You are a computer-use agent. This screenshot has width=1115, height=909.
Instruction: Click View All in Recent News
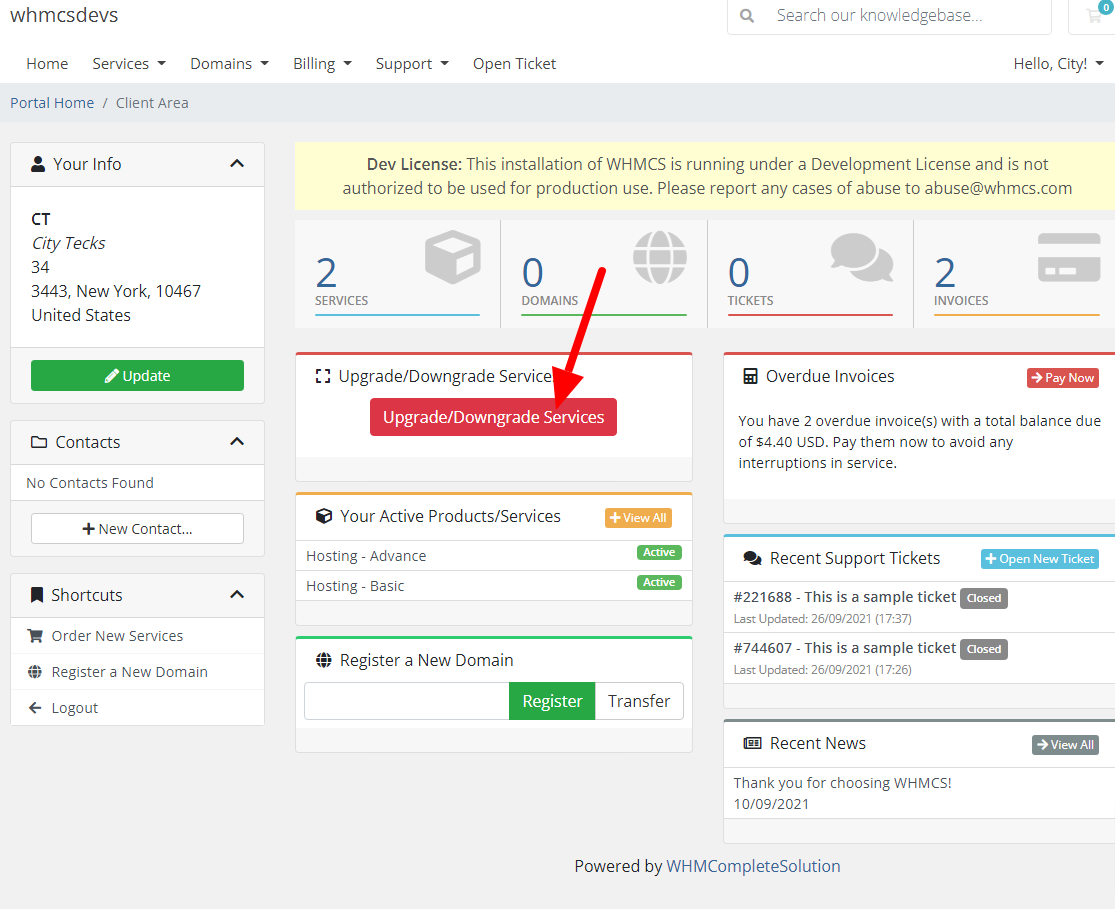click(1065, 745)
